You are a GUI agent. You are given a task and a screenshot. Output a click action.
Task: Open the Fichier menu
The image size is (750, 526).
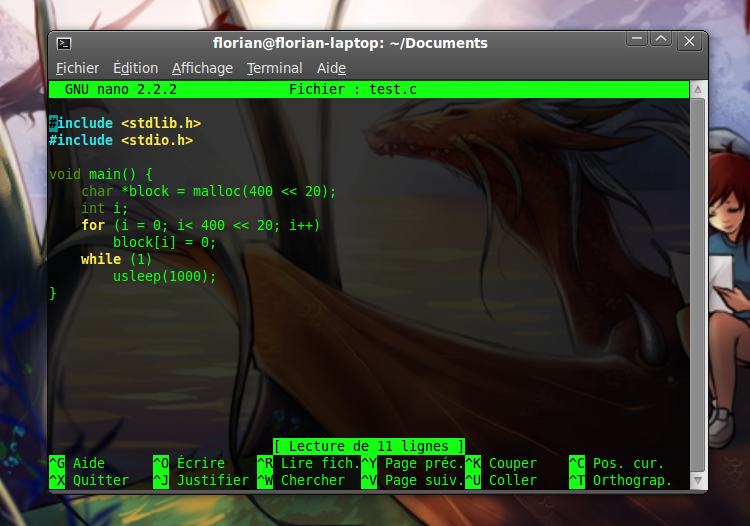77,68
